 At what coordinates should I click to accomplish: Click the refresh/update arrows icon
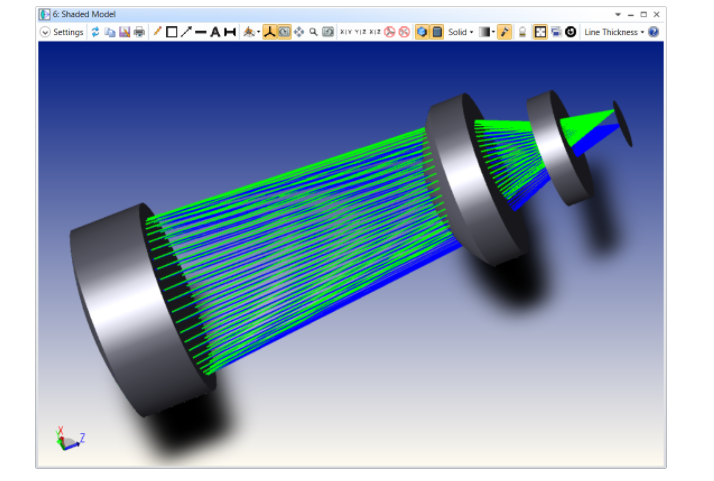(95, 32)
